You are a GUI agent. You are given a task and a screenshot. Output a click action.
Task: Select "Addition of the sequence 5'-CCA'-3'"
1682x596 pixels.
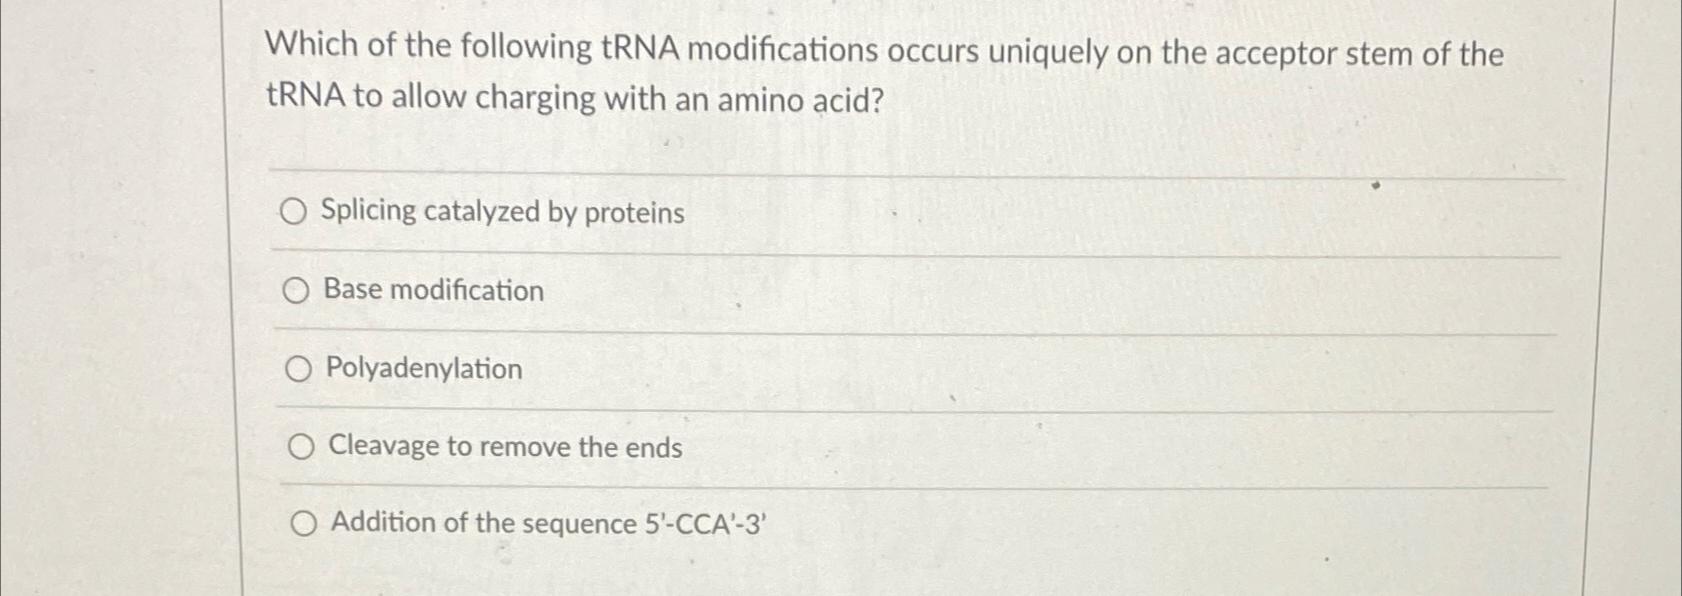pos(304,523)
